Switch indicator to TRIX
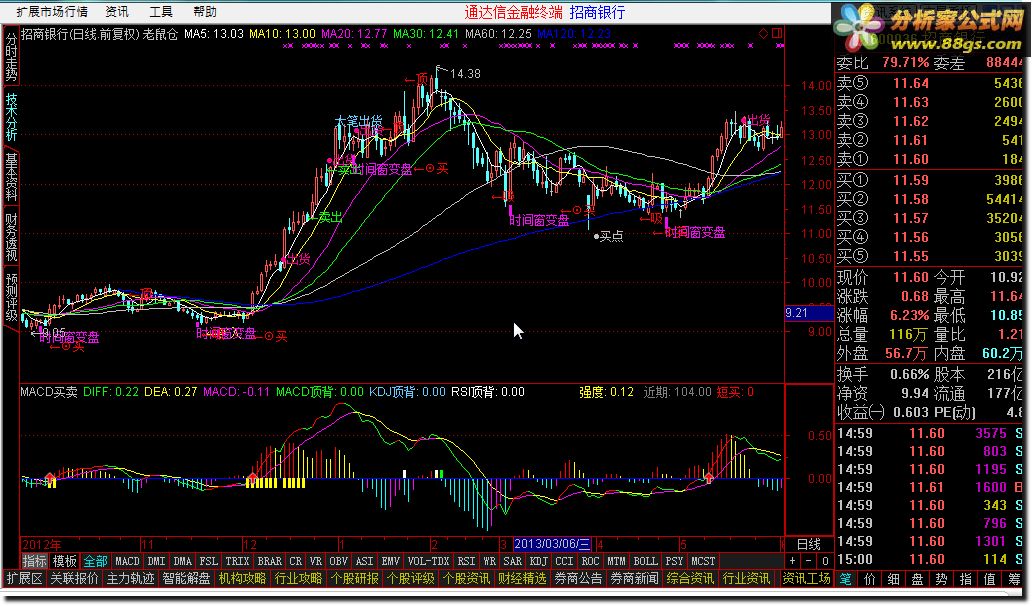 (x=237, y=561)
